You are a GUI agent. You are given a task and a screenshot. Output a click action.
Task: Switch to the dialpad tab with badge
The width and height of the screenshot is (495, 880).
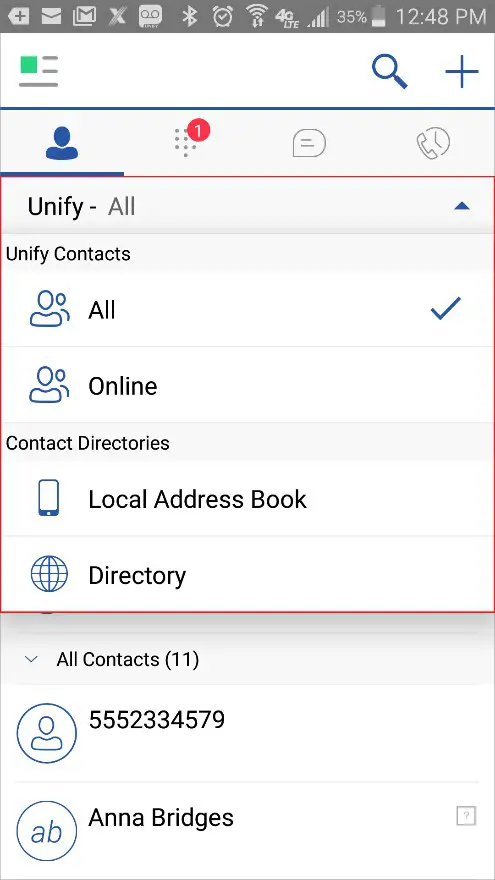click(x=189, y=141)
